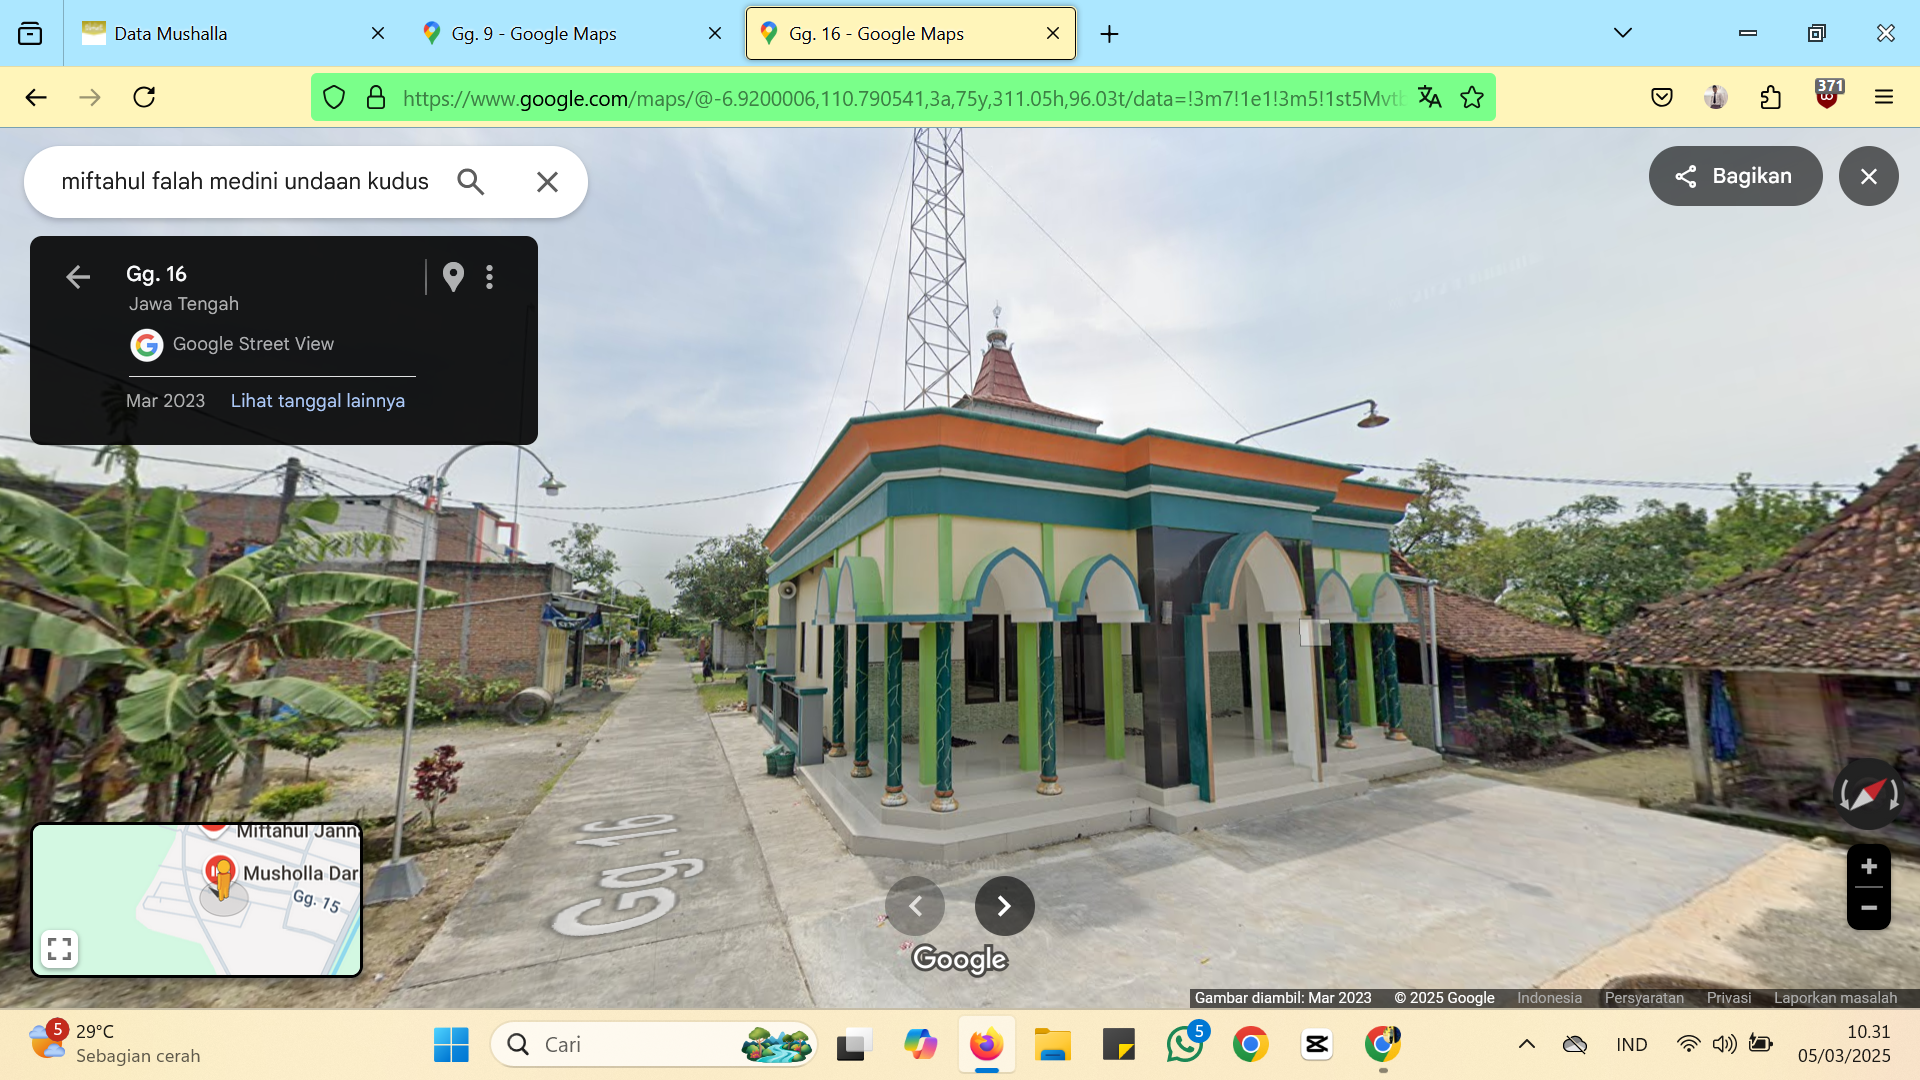Open a new browser tab
Viewport: 1920px width, 1080px height.
pos(1109,34)
